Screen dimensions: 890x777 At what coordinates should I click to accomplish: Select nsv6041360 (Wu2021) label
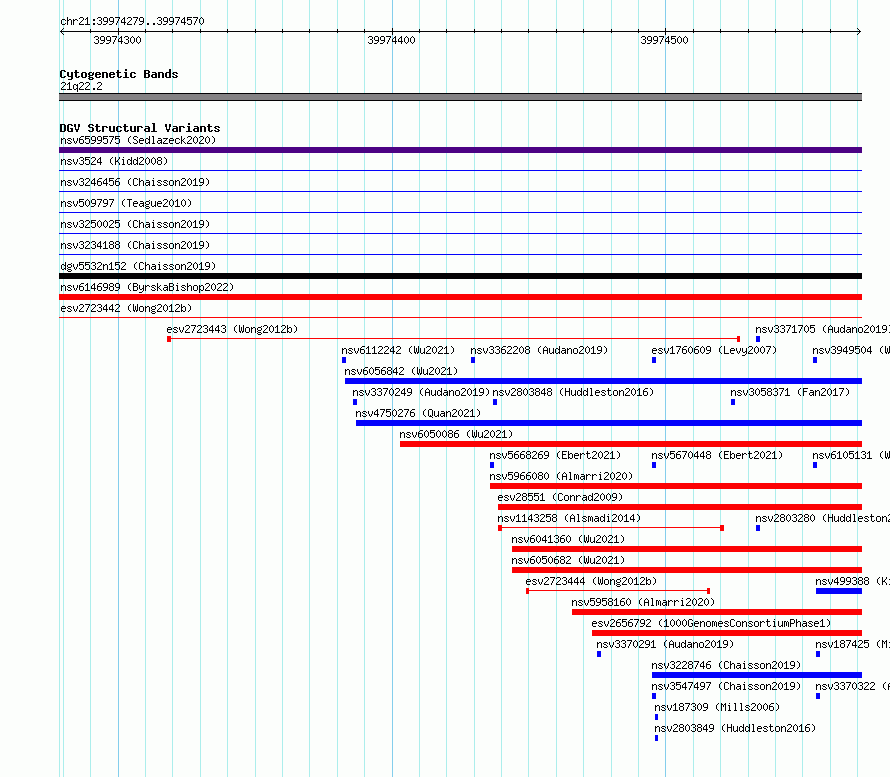coord(568,539)
